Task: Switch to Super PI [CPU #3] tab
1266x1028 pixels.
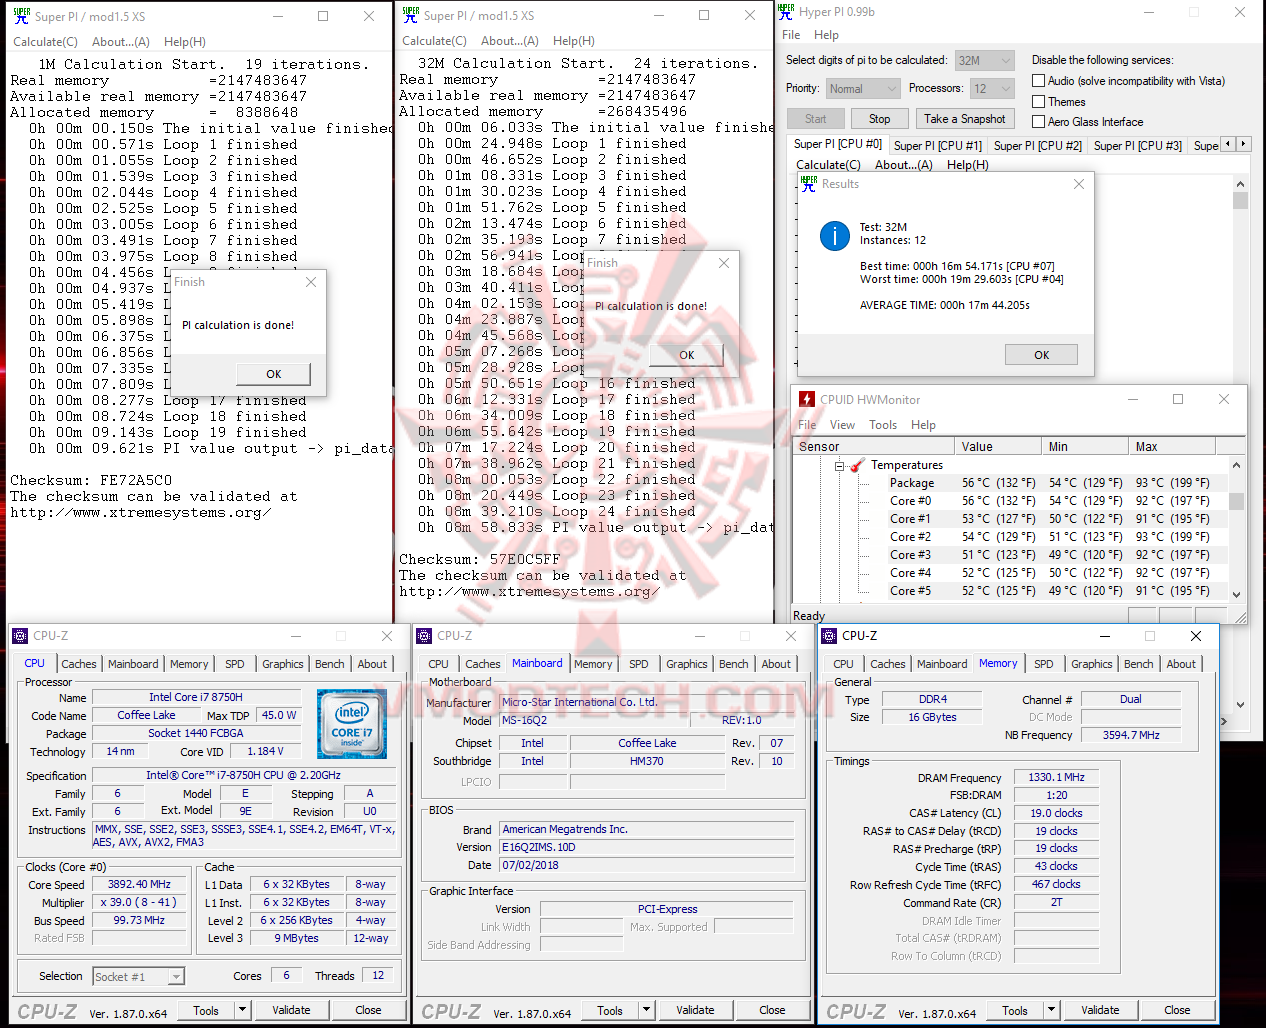Action: click(1137, 145)
